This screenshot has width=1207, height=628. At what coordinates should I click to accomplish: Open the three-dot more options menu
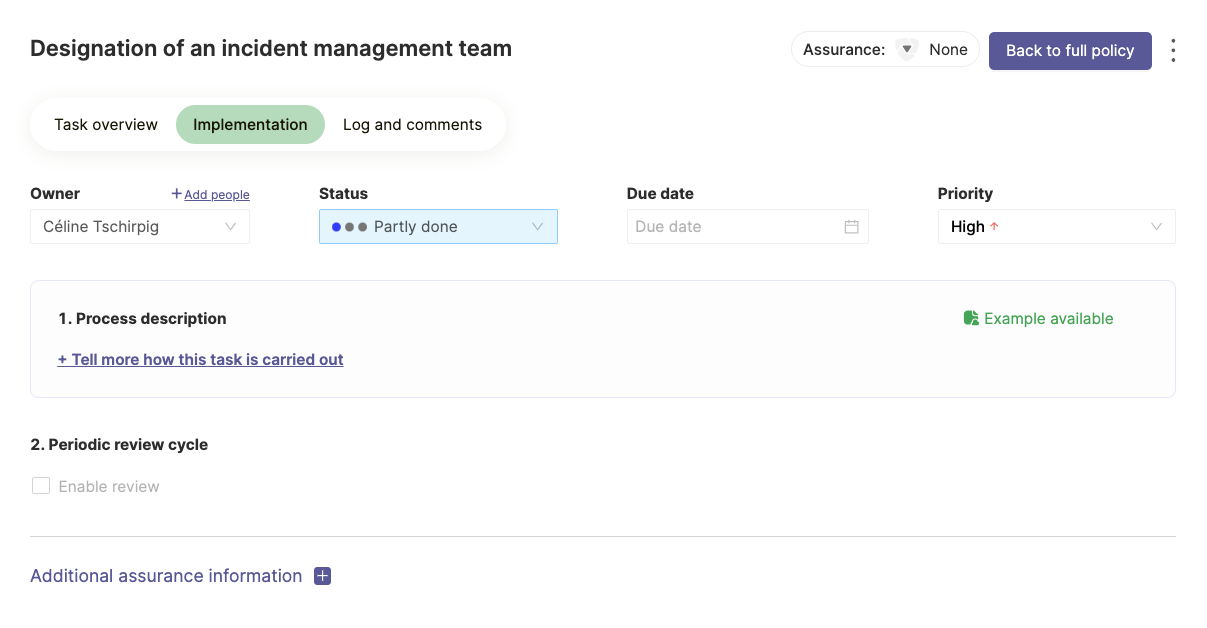[1173, 51]
